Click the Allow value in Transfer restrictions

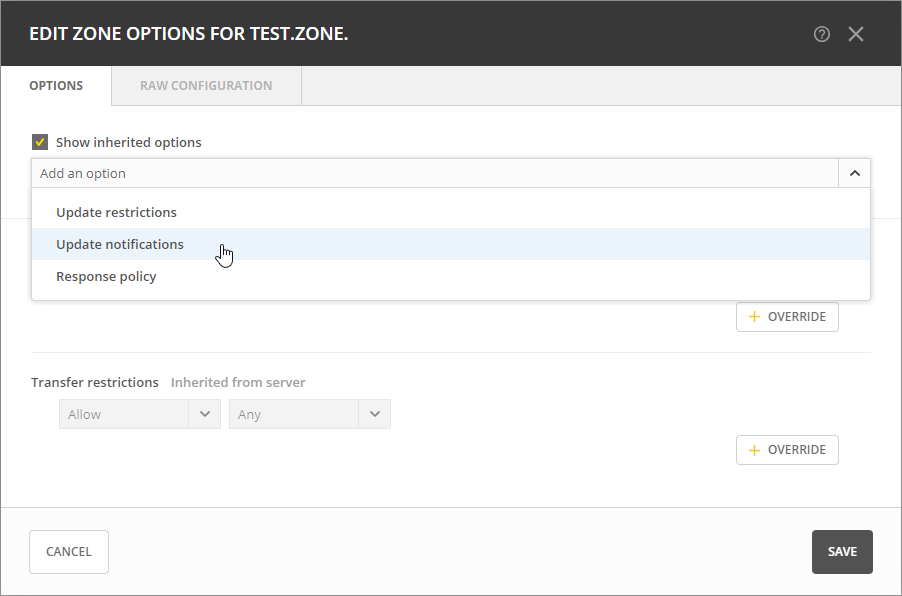coord(124,414)
